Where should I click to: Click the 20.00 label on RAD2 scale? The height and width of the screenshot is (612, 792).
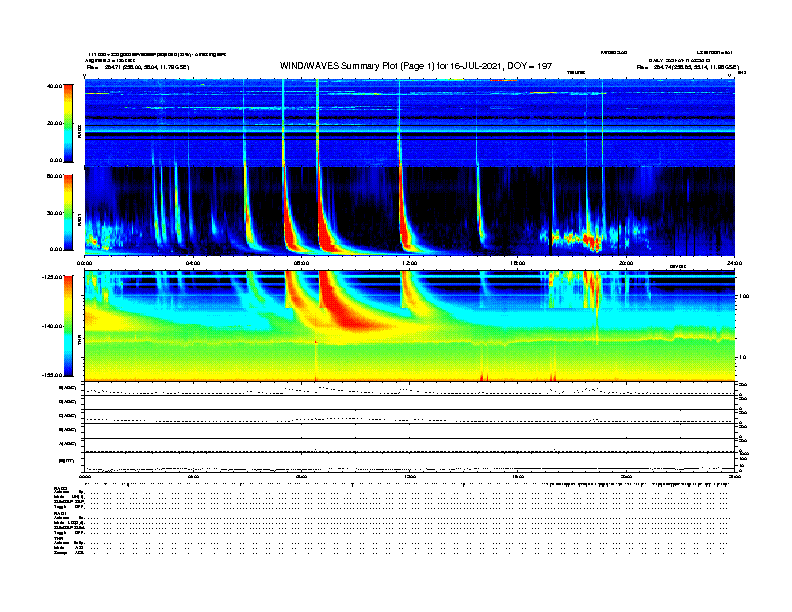[x=54, y=123]
